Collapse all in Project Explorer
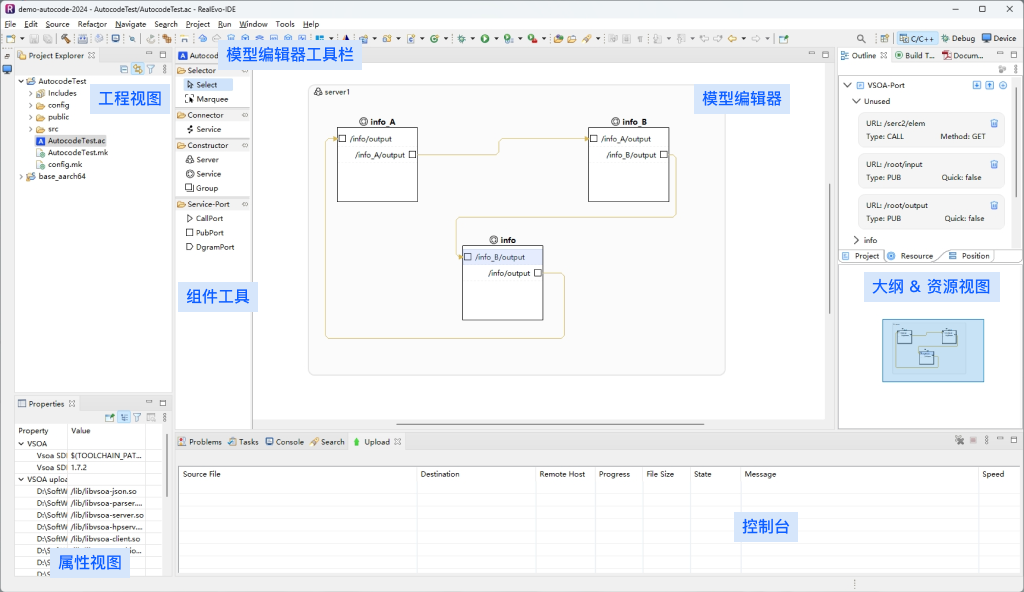1024x592 pixels. tap(124, 69)
